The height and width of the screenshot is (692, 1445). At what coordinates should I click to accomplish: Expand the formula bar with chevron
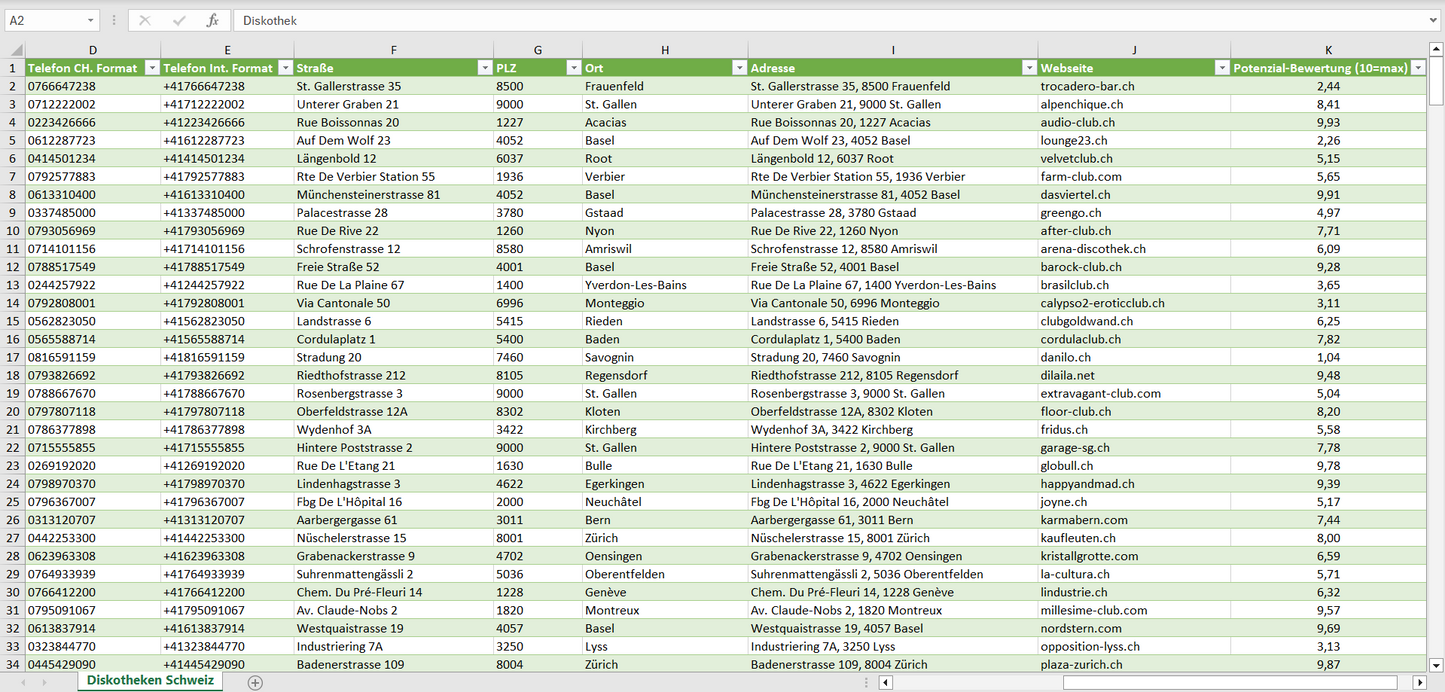click(1434, 20)
